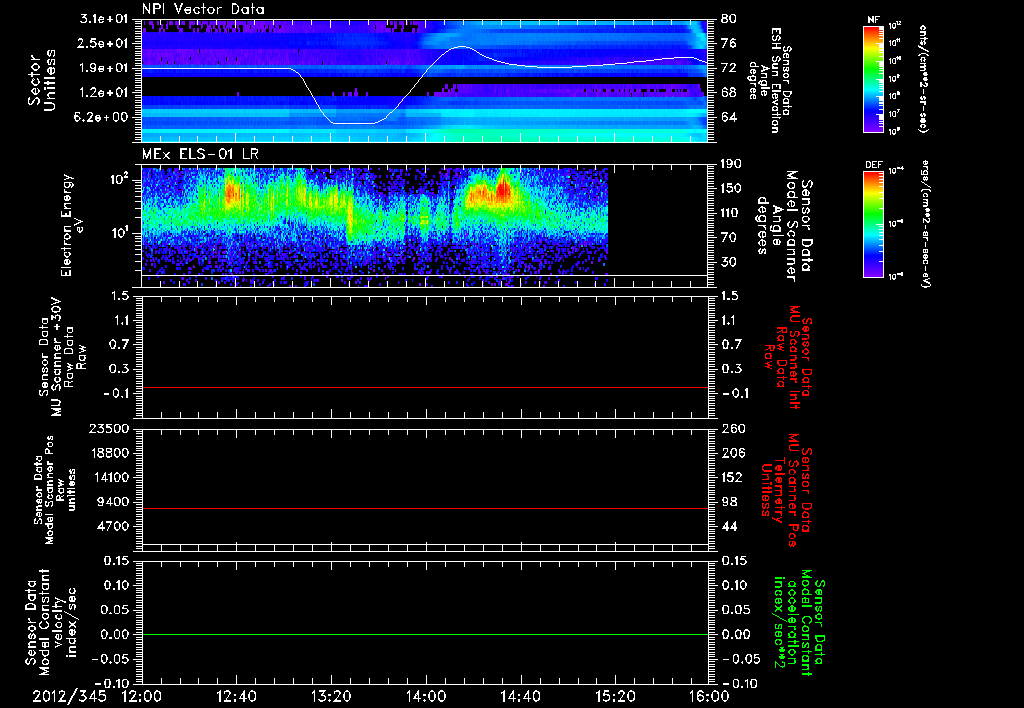
Task: Click the '14100' scanner position tick
Action: [x=108, y=477]
